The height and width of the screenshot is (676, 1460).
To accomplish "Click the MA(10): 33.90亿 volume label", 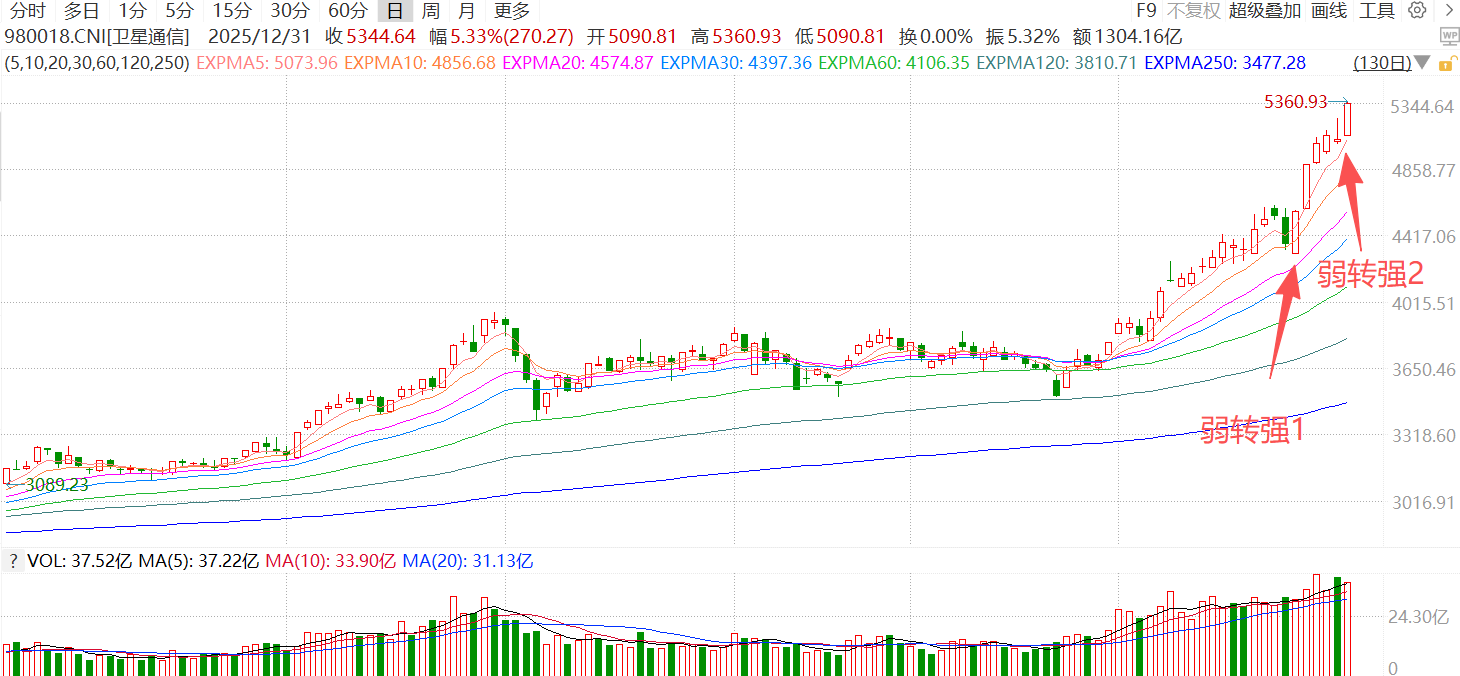I will 331,561.
